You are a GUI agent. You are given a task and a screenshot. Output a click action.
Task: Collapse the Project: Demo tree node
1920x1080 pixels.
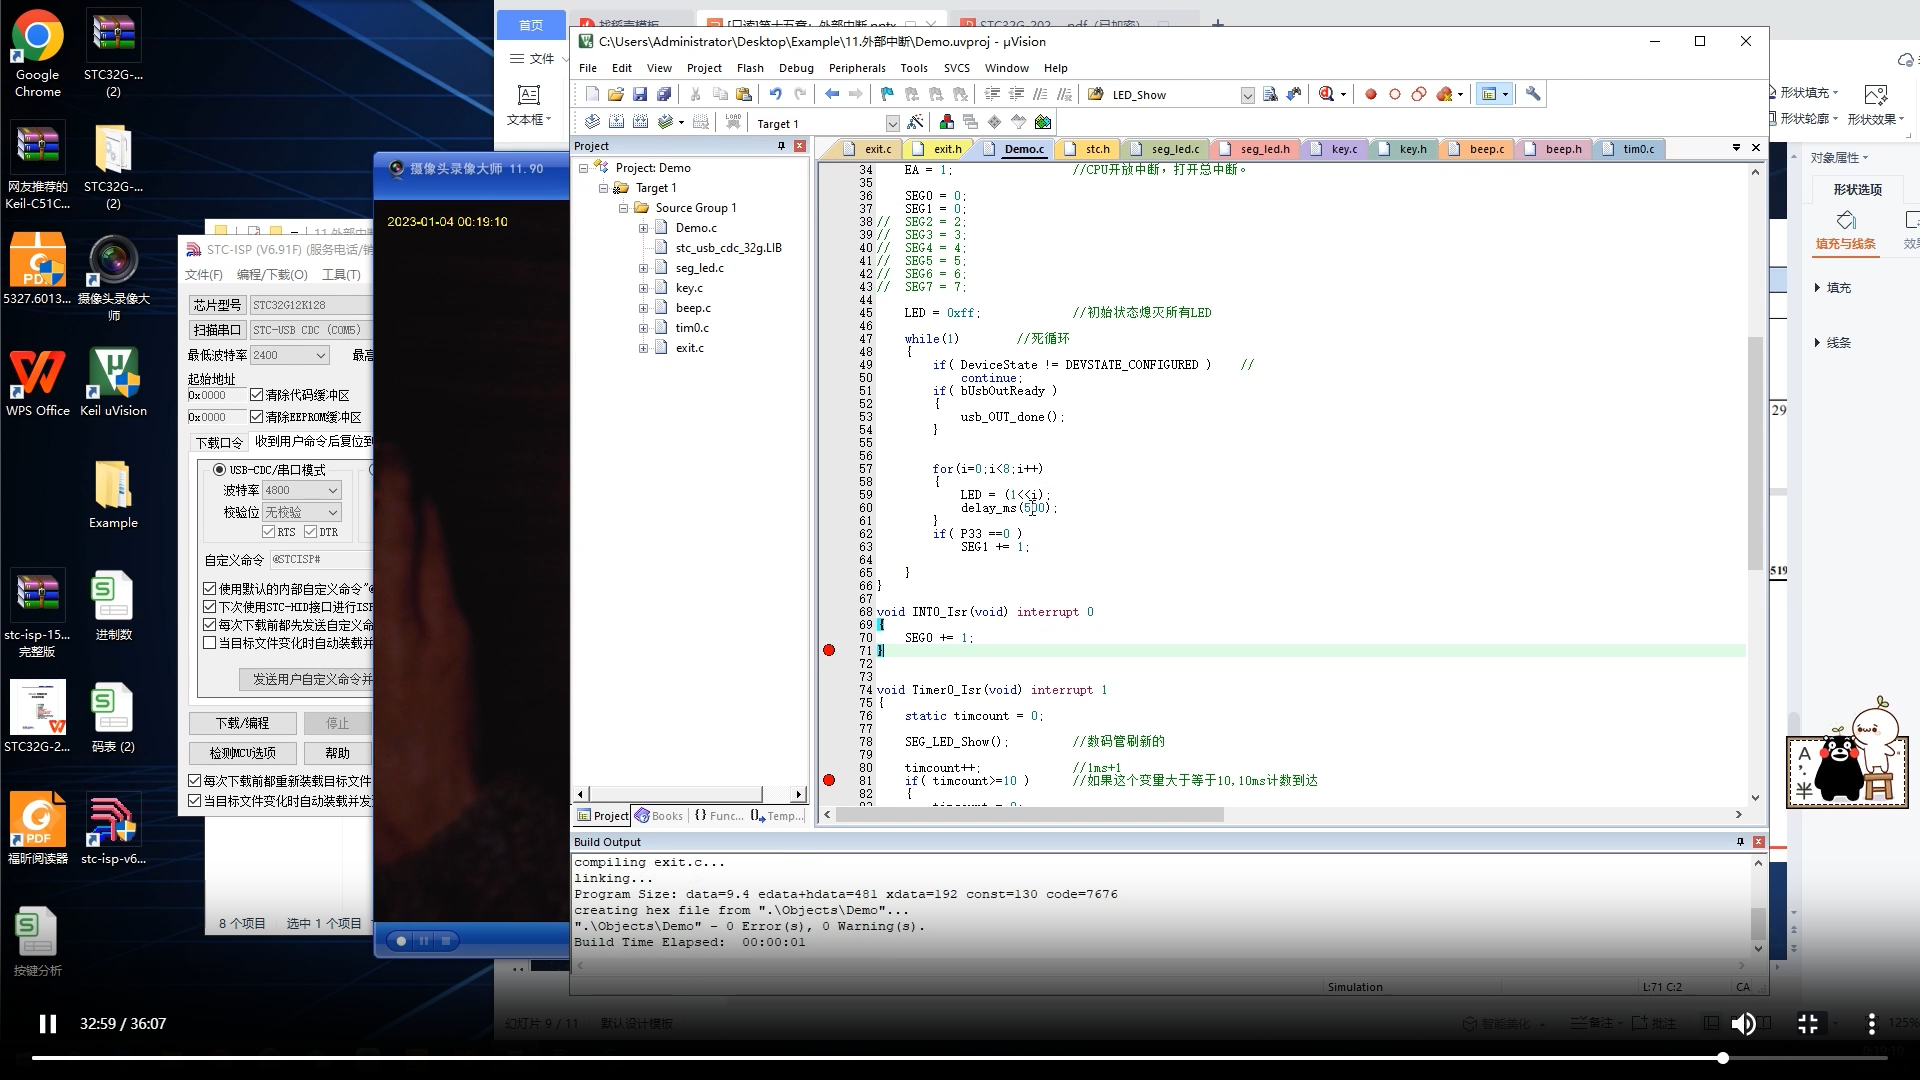(583, 168)
